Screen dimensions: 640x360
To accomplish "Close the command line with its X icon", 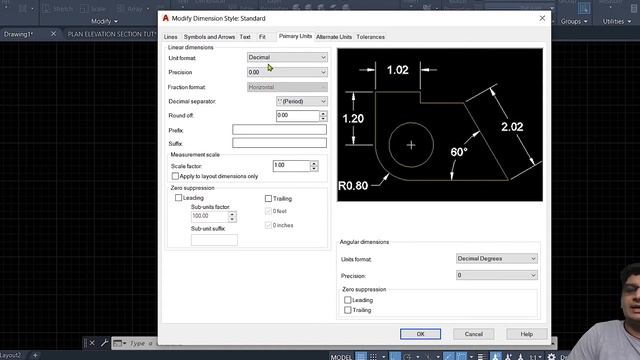I will (92, 343).
